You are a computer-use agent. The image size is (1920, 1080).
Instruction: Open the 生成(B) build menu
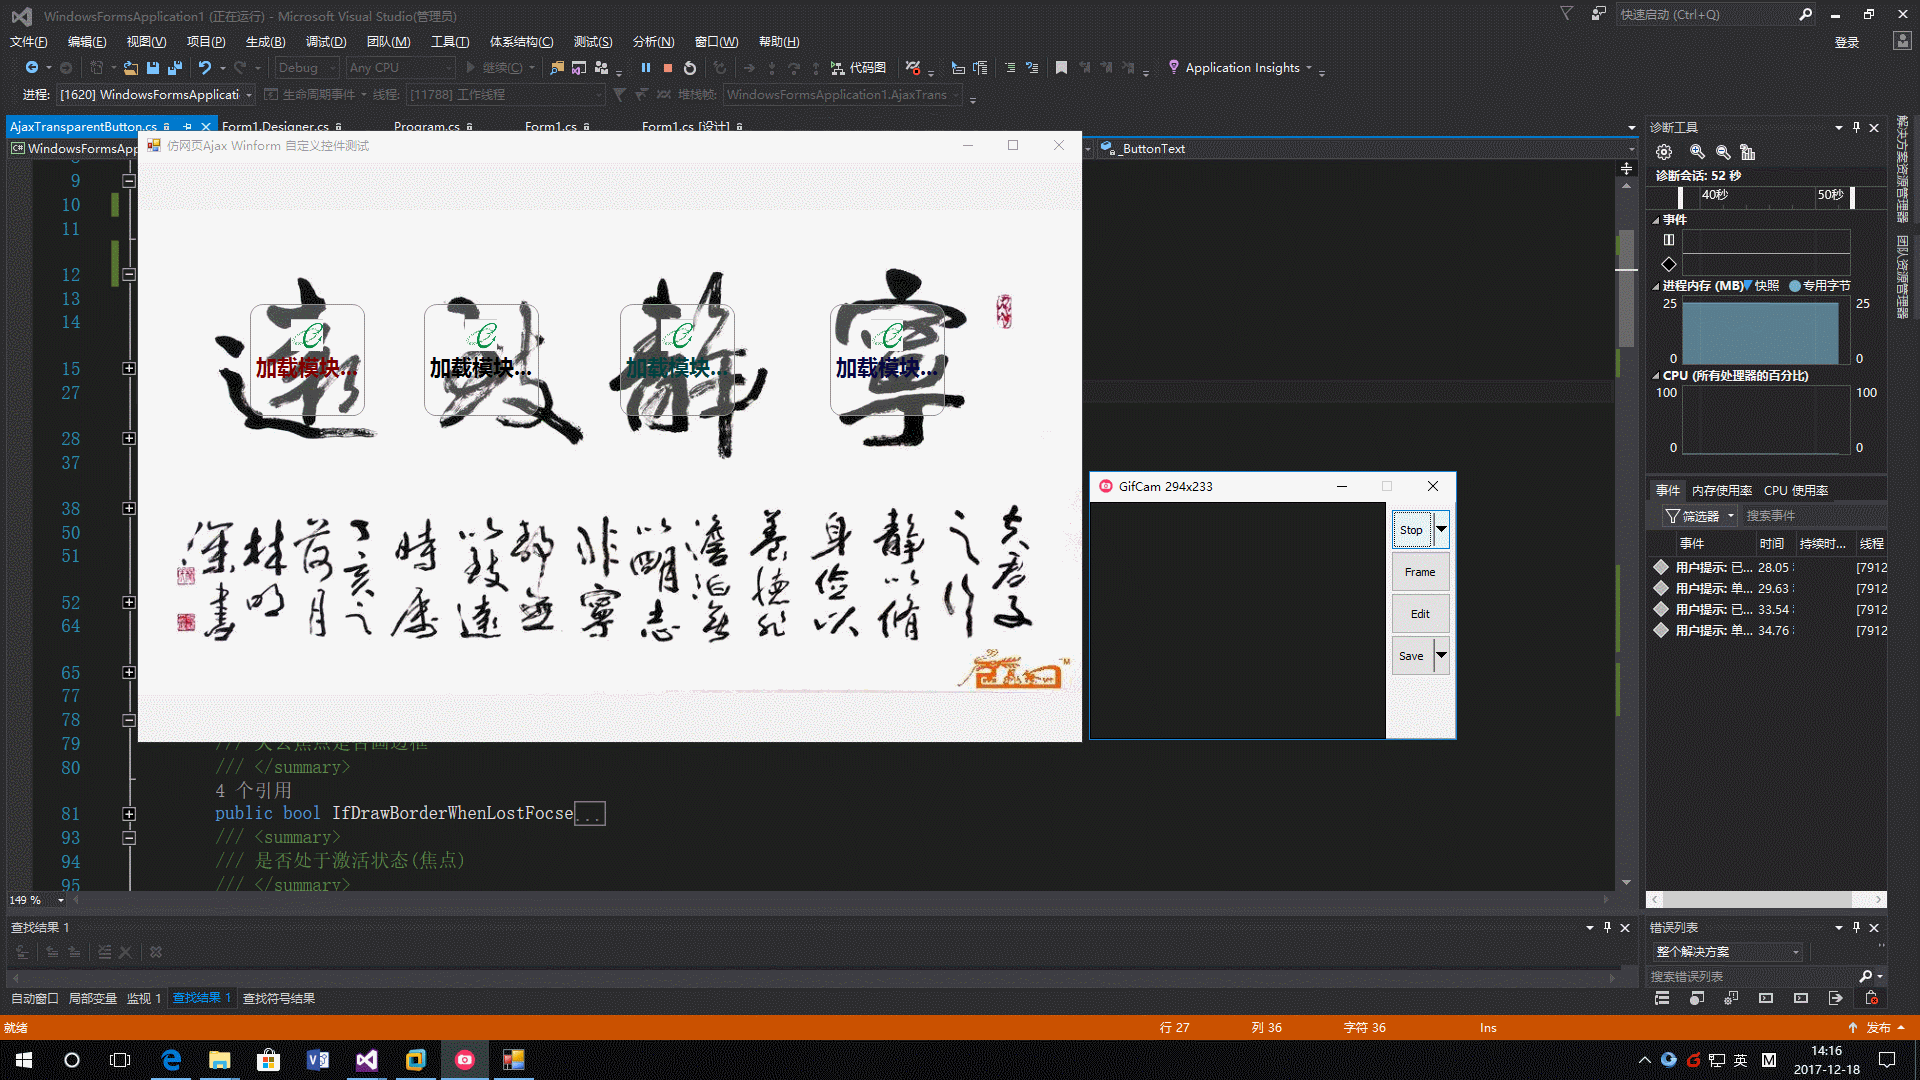(x=265, y=41)
